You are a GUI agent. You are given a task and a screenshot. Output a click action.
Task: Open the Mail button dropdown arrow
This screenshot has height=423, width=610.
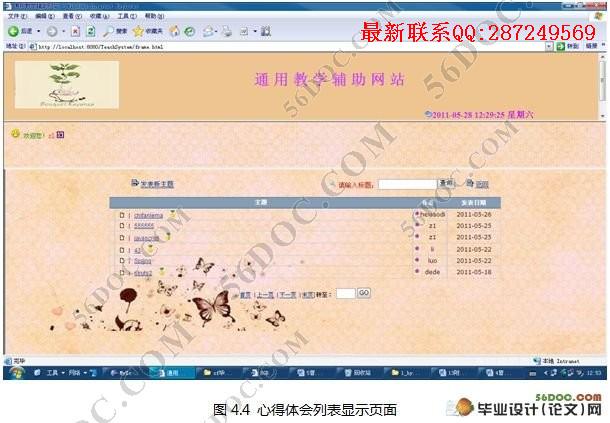pos(217,31)
